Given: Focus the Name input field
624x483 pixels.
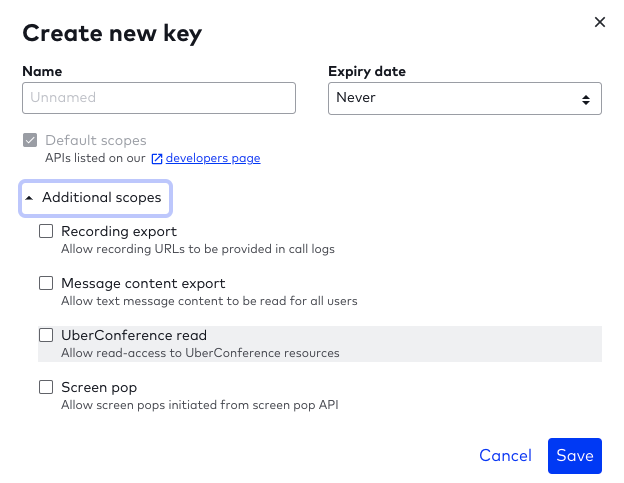Looking at the screenshot, I should 159,98.
